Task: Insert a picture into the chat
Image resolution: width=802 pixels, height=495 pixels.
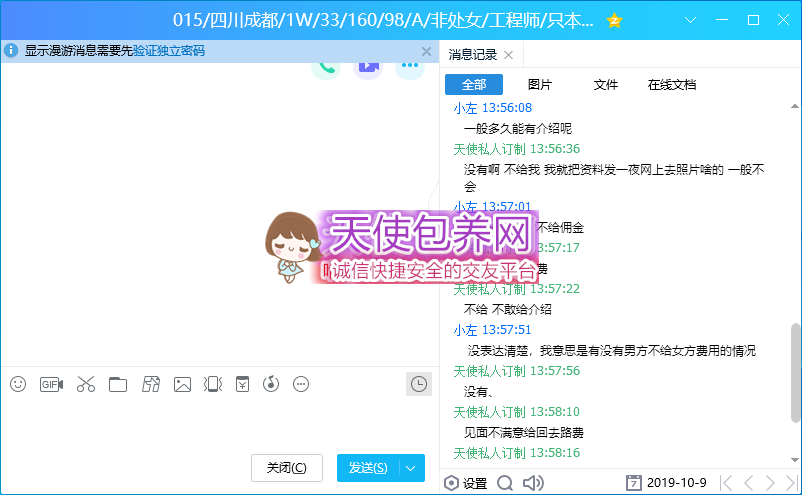Action: (x=182, y=384)
